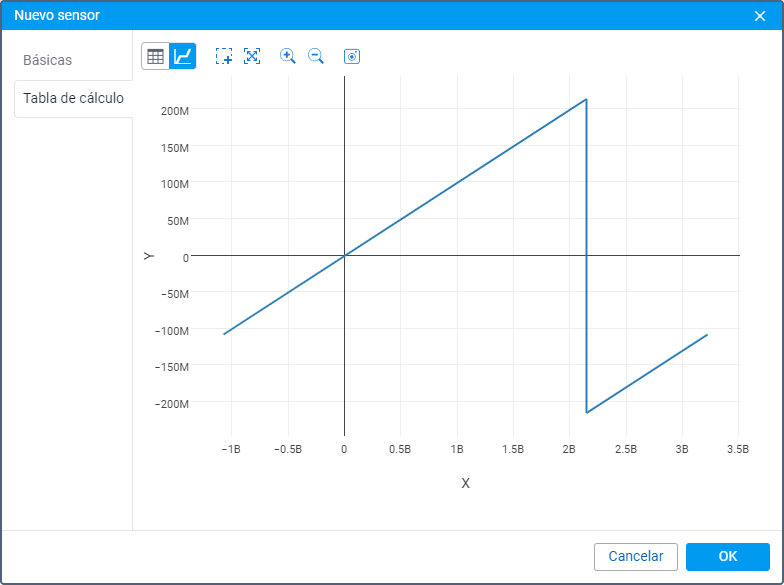Reset chart zoom to fit all

click(x=252, y=56)
